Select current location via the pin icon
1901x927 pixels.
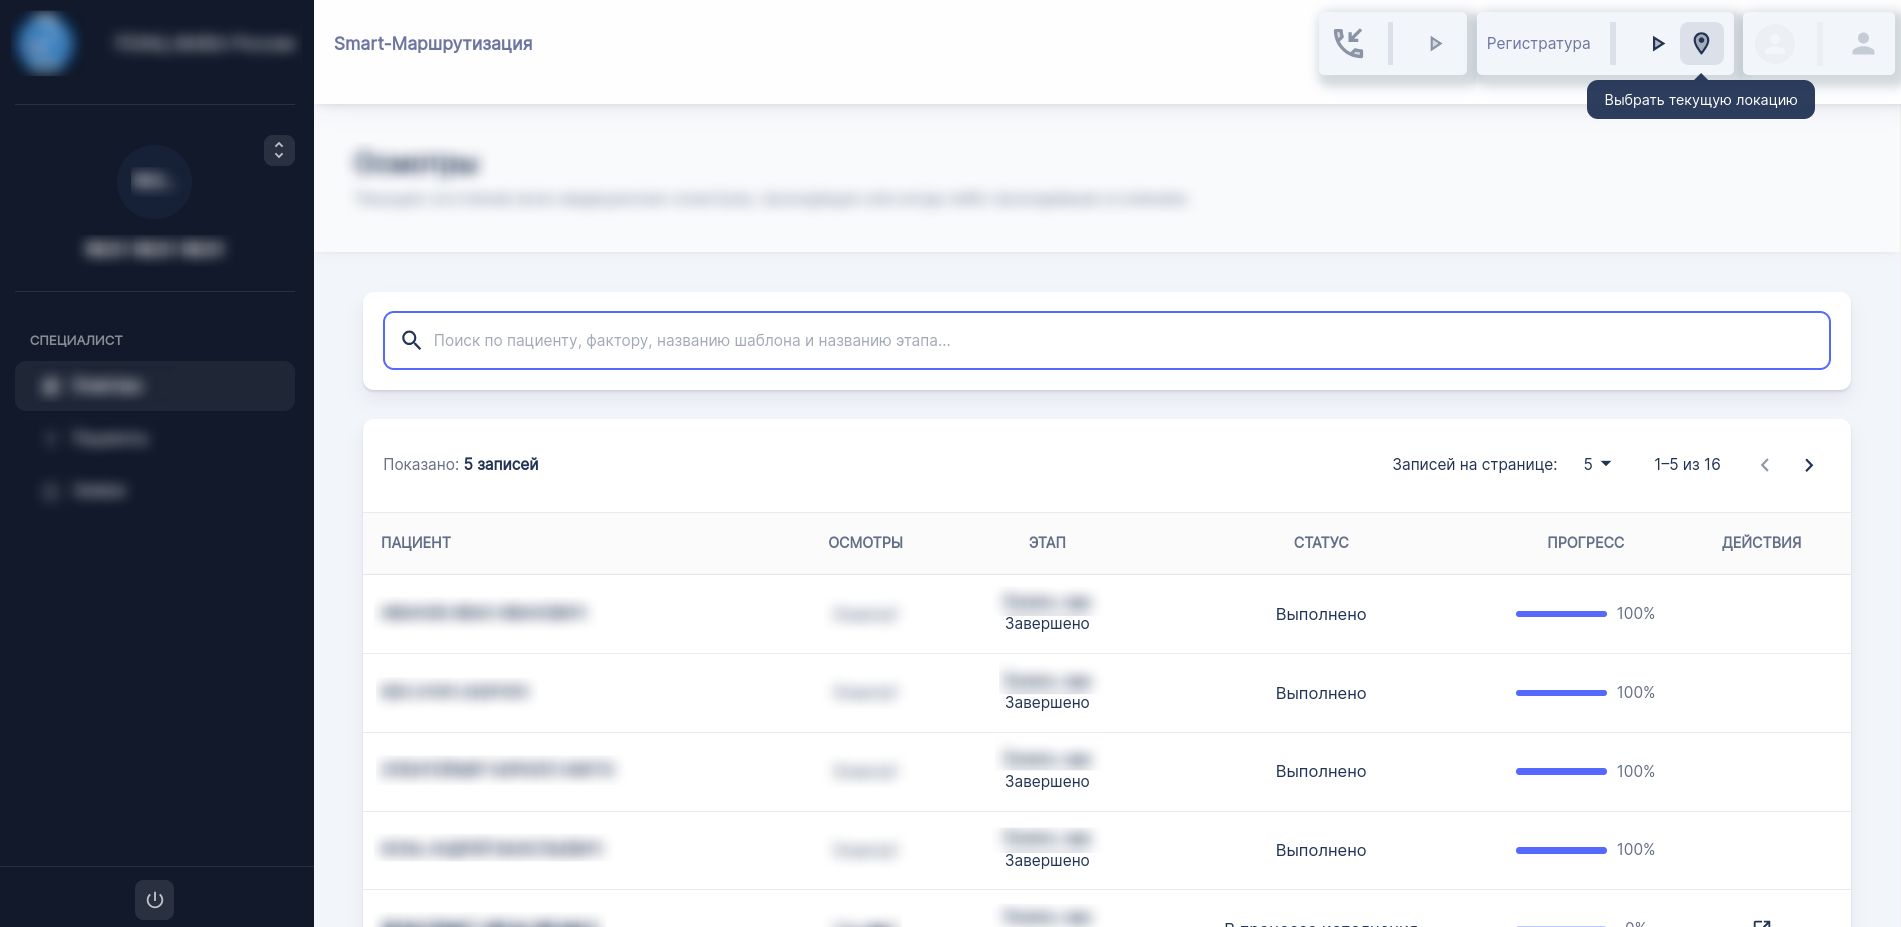point(1701,43)
